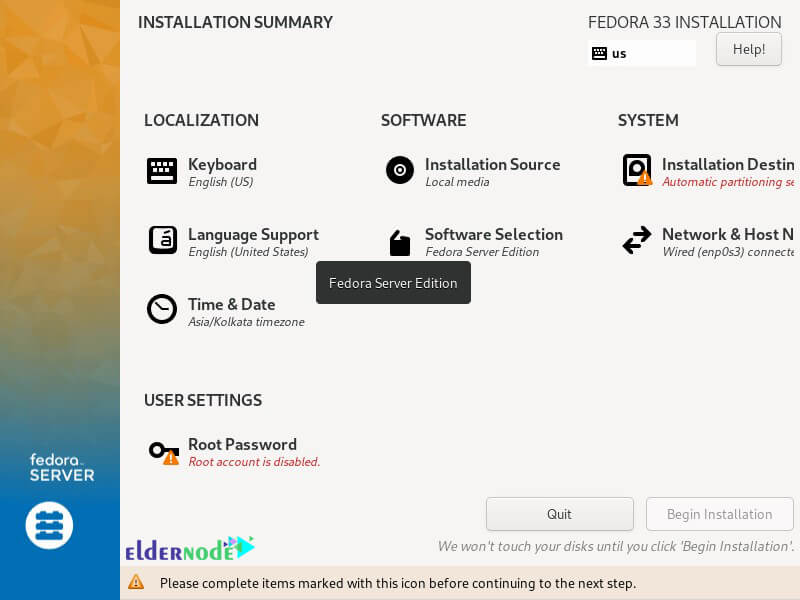800x600 pixels.
Task: Click the SYSTEM section heading
Action: 648,120
